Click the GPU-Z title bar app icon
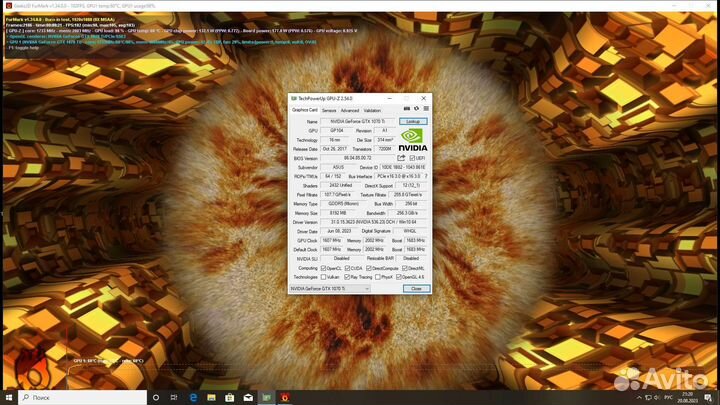 coord(294,98)
